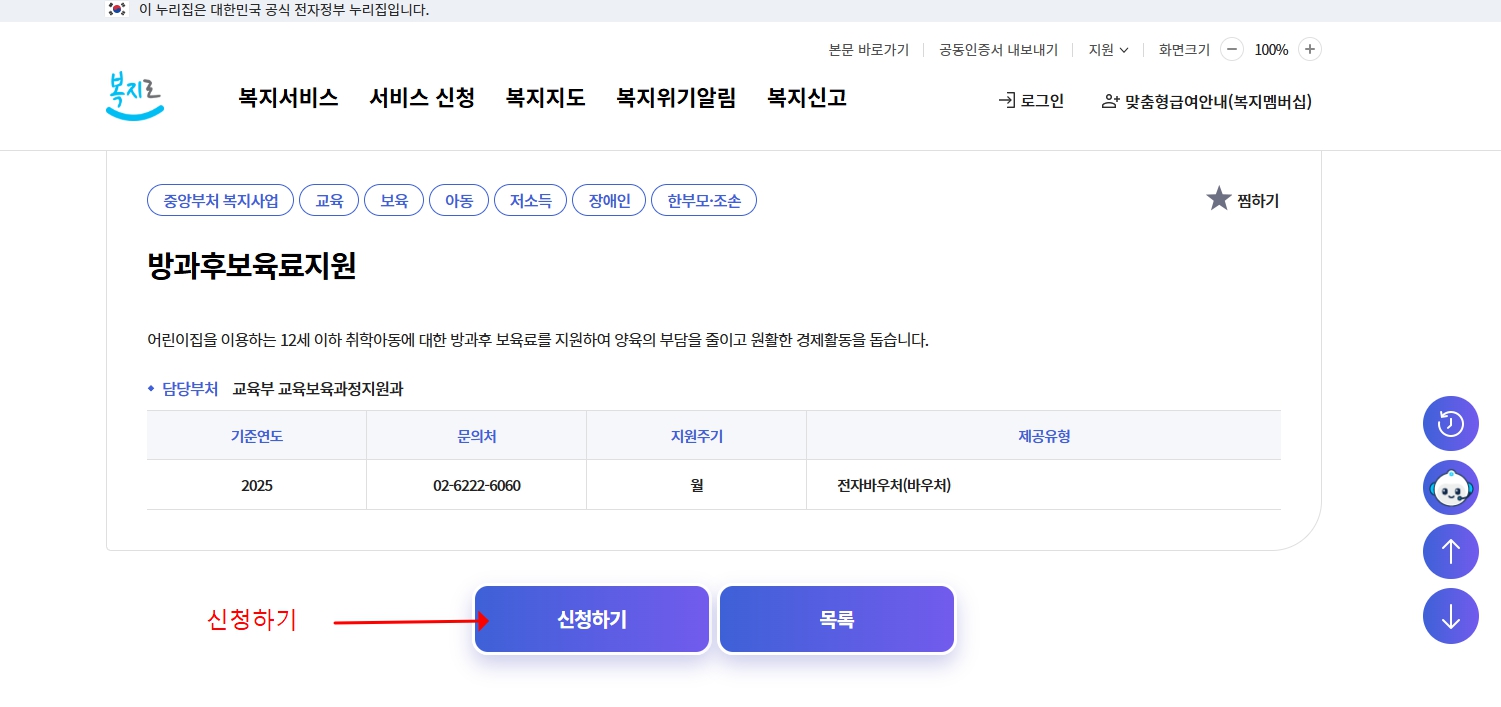This screenshot has height=707, width=1501.
Task: Shrink text with the 화면크기 minus icon
Action: point(1231,48)
